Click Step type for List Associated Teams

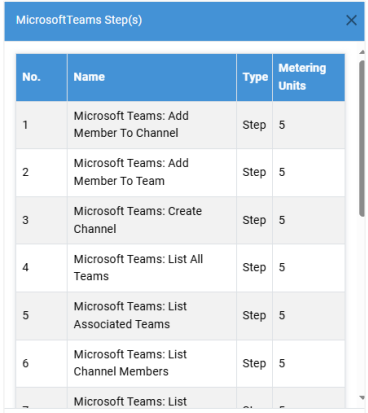click(x=254, y=316)
